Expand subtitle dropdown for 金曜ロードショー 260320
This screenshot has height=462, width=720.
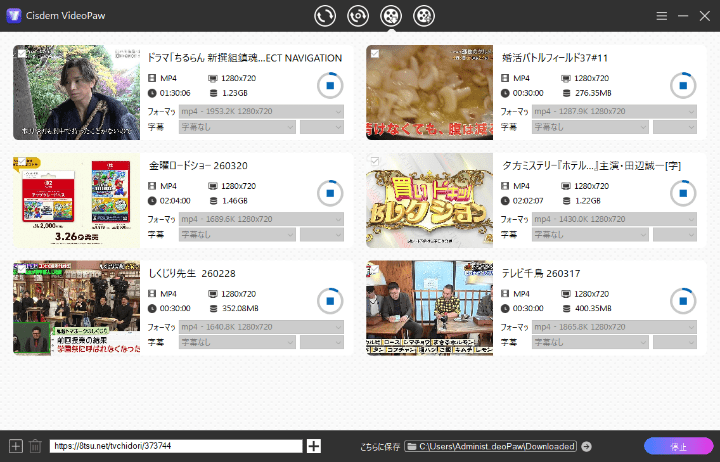pos(237,234)
